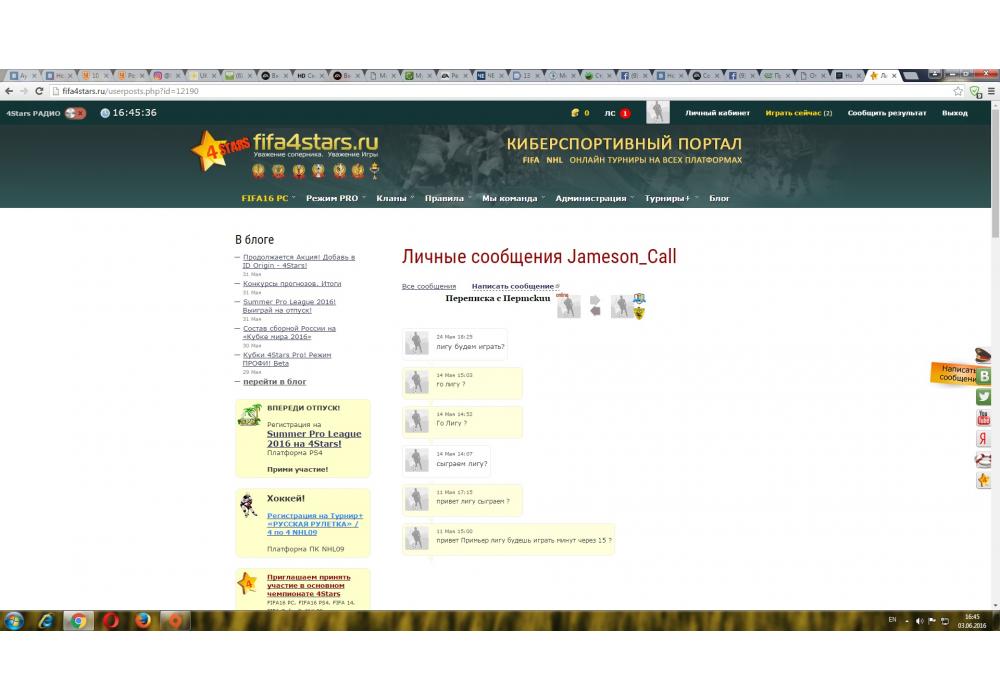Open Opera from the Windows taskbar

pyautogui.click(x=110, y=621)
